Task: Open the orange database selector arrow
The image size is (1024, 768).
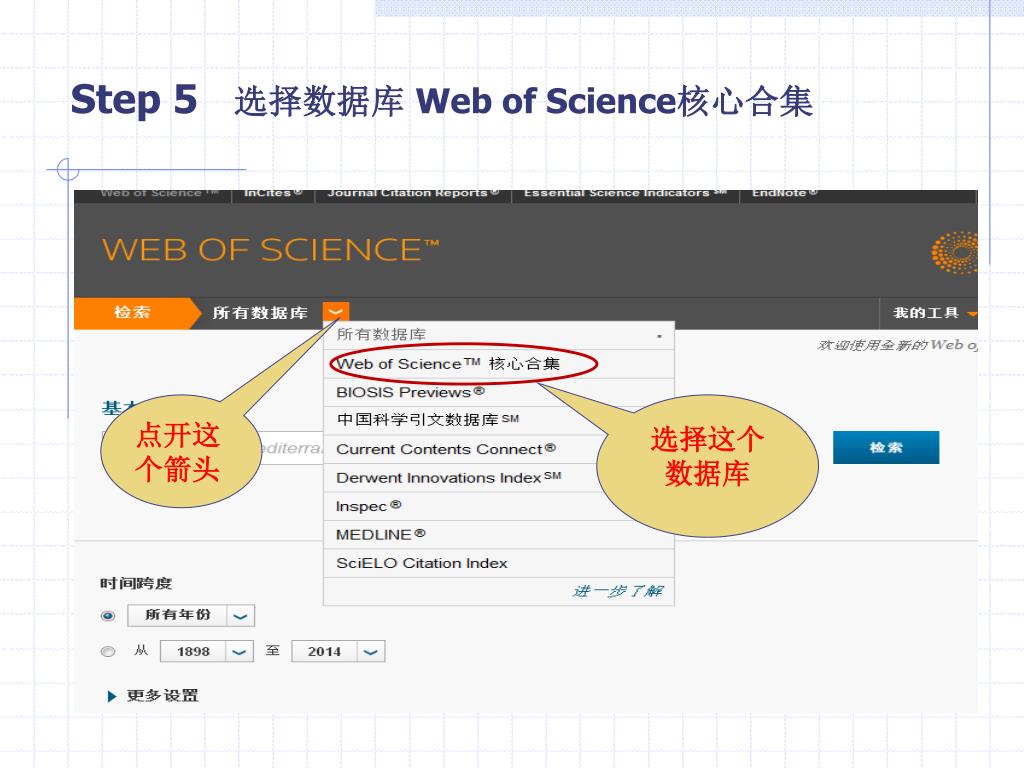Action: [x=336, y=312]
